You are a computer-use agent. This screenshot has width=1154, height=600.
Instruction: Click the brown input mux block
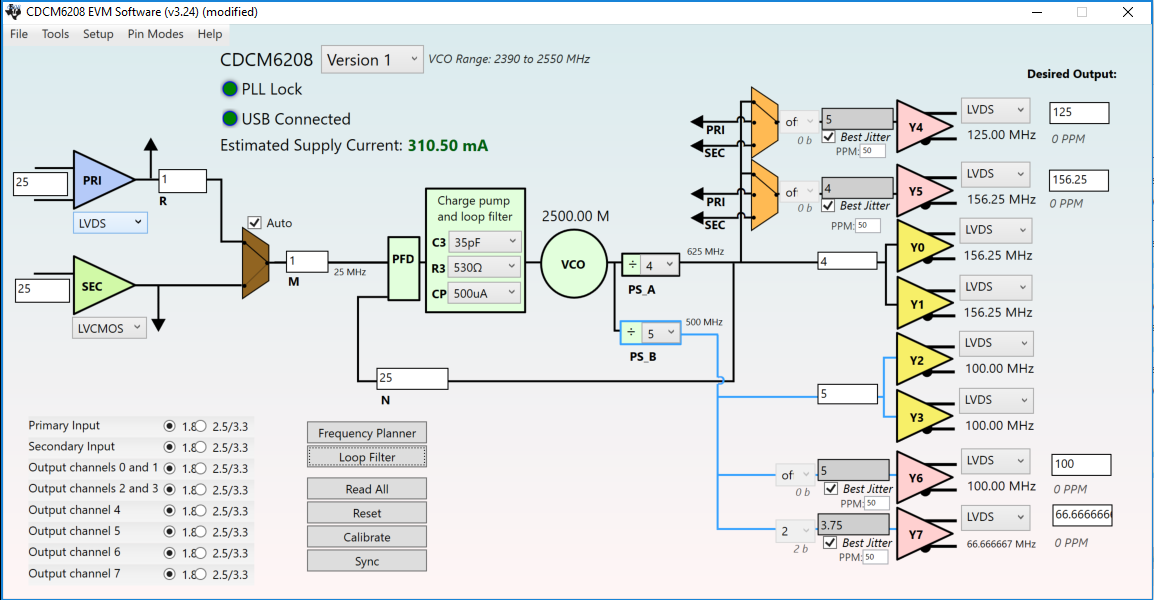tap(255, 263)
